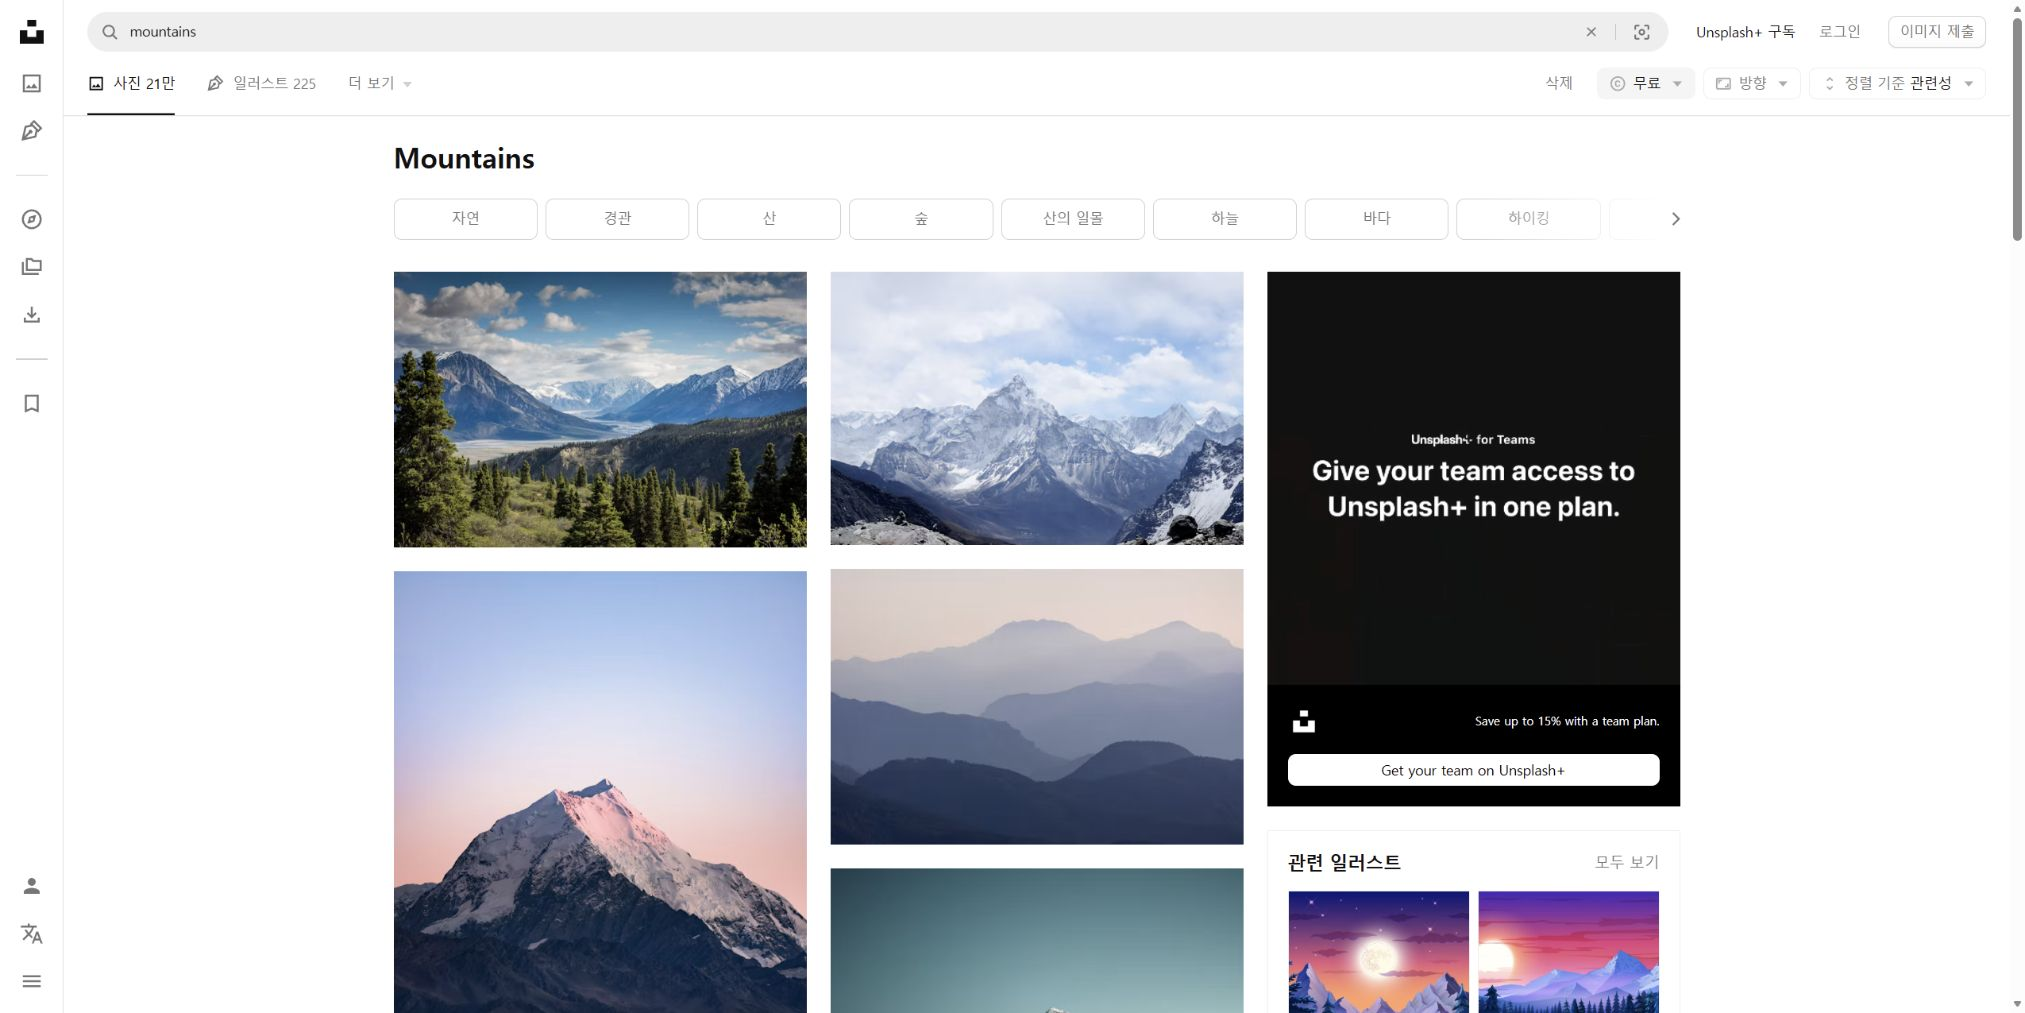Clear the search field with X icon
The image size is (2025, 1013).
pos(1591,32)
